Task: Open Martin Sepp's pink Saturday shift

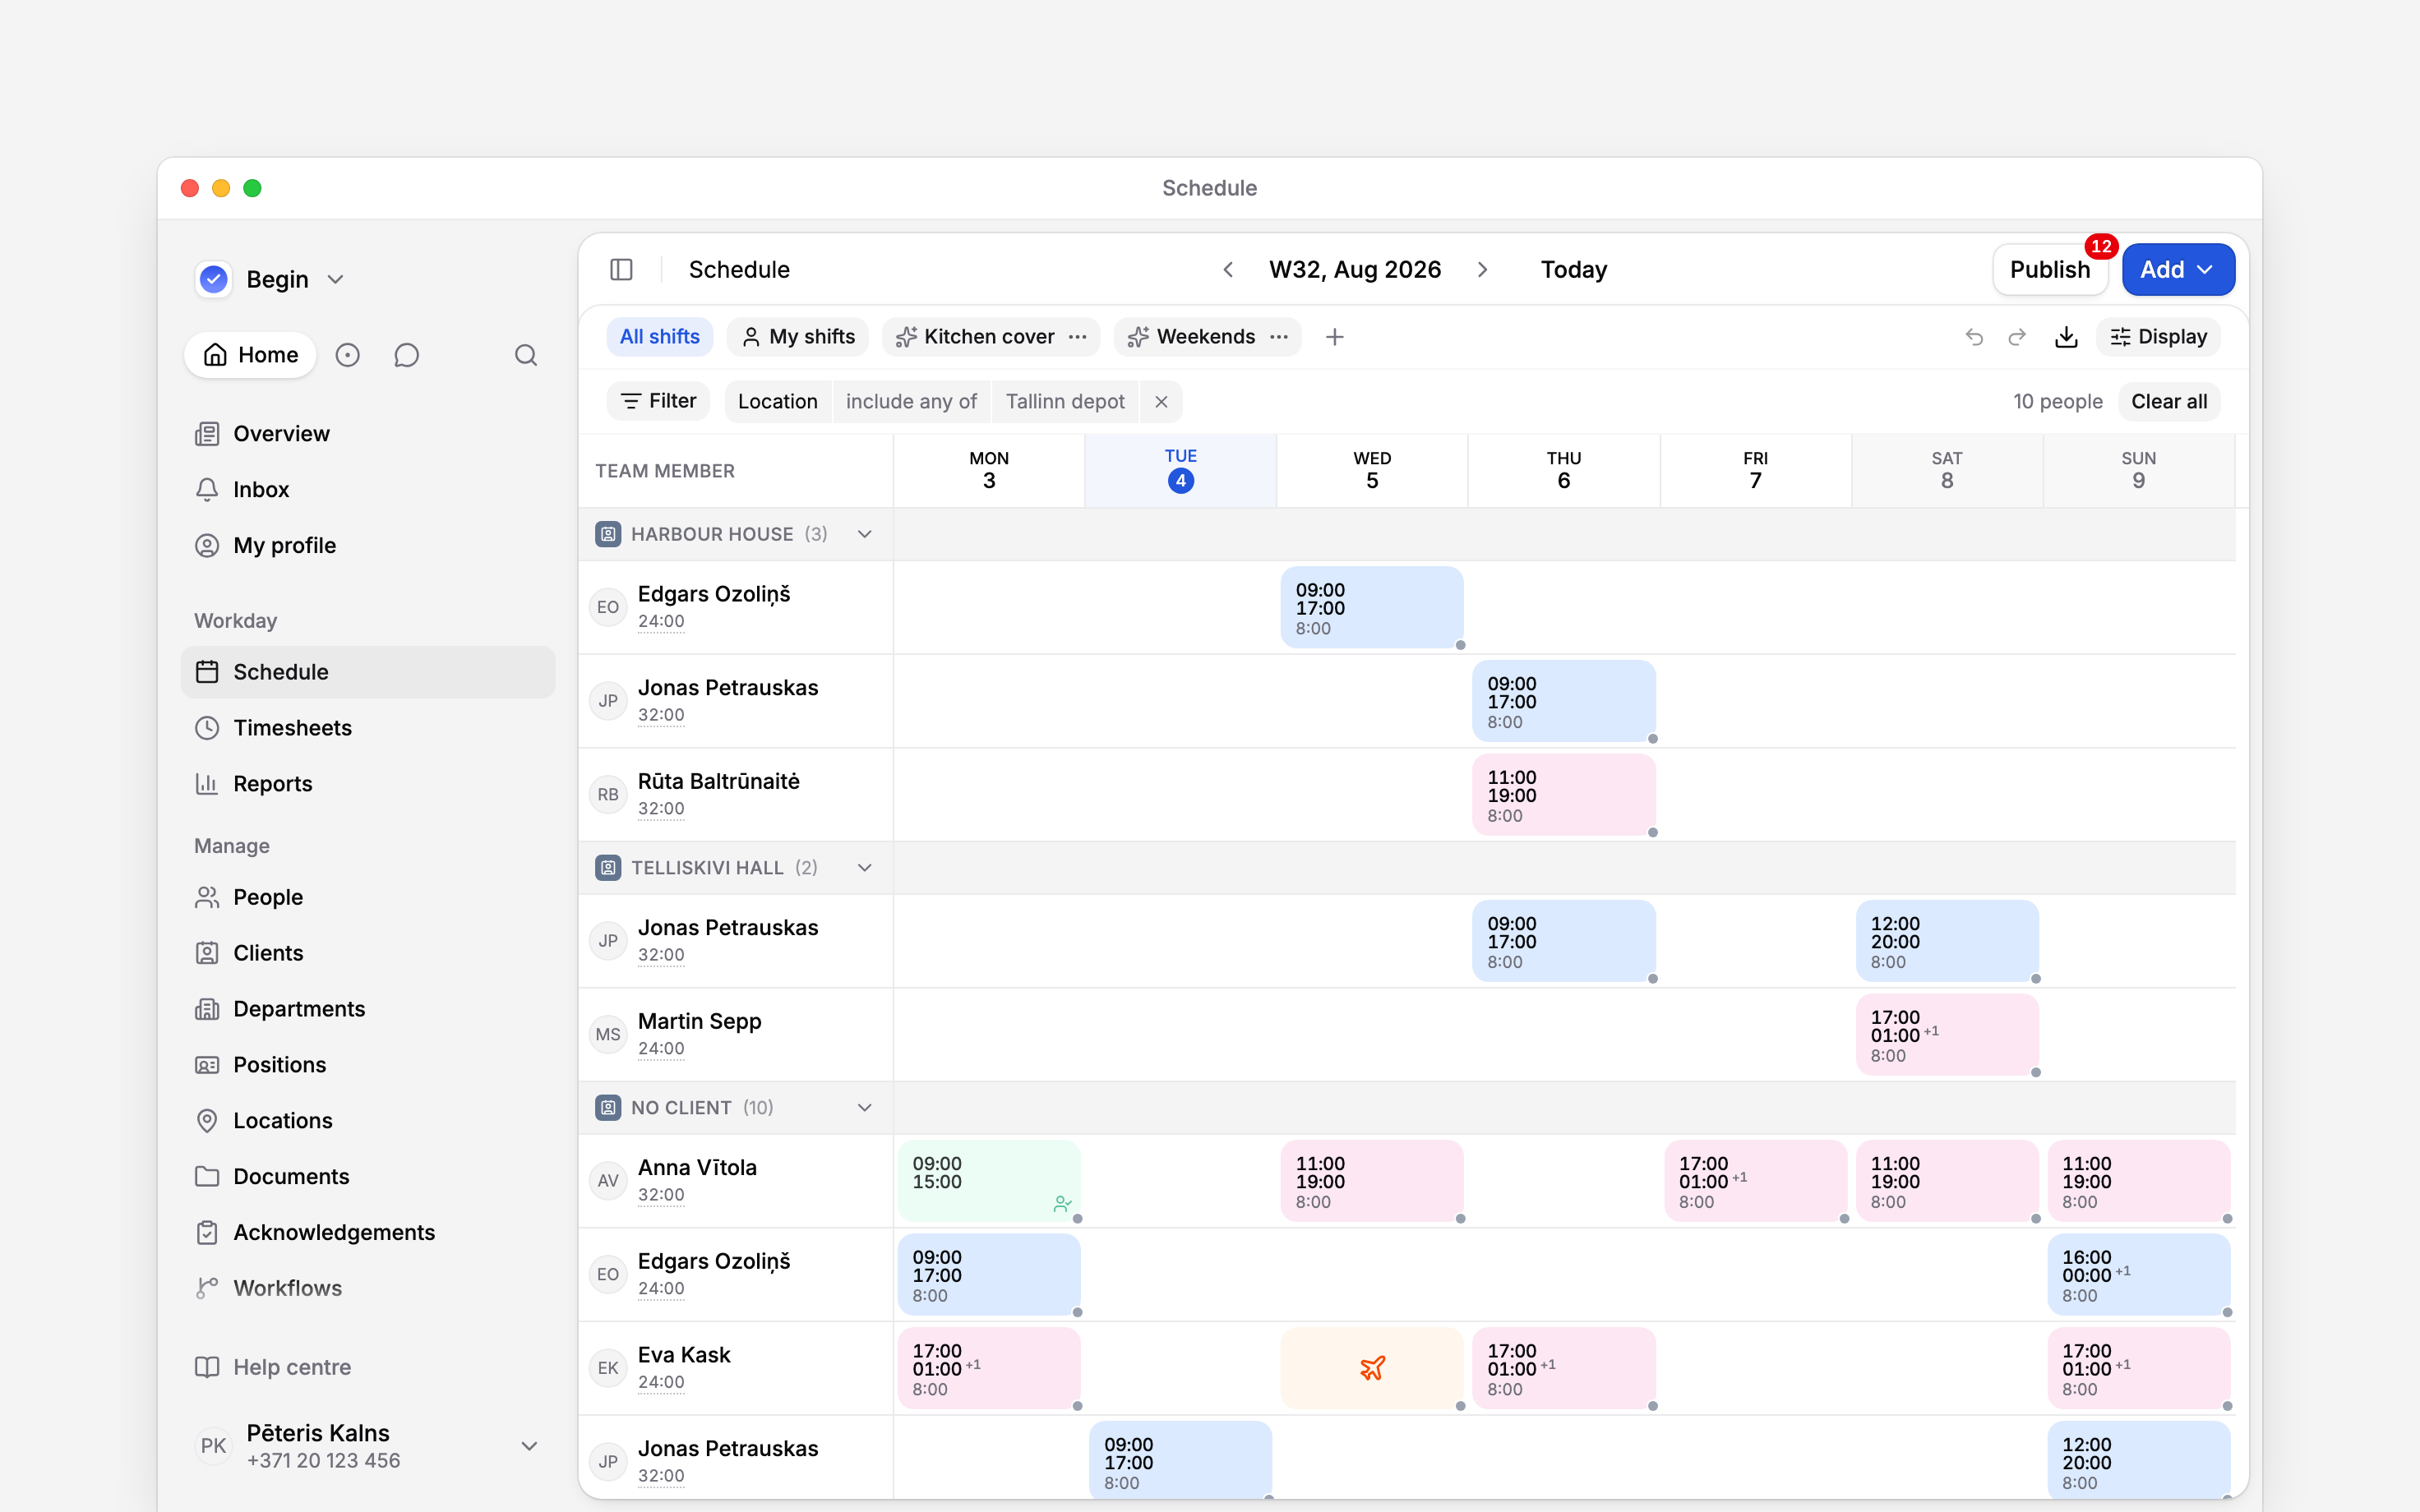Action: point(1947,1034)
